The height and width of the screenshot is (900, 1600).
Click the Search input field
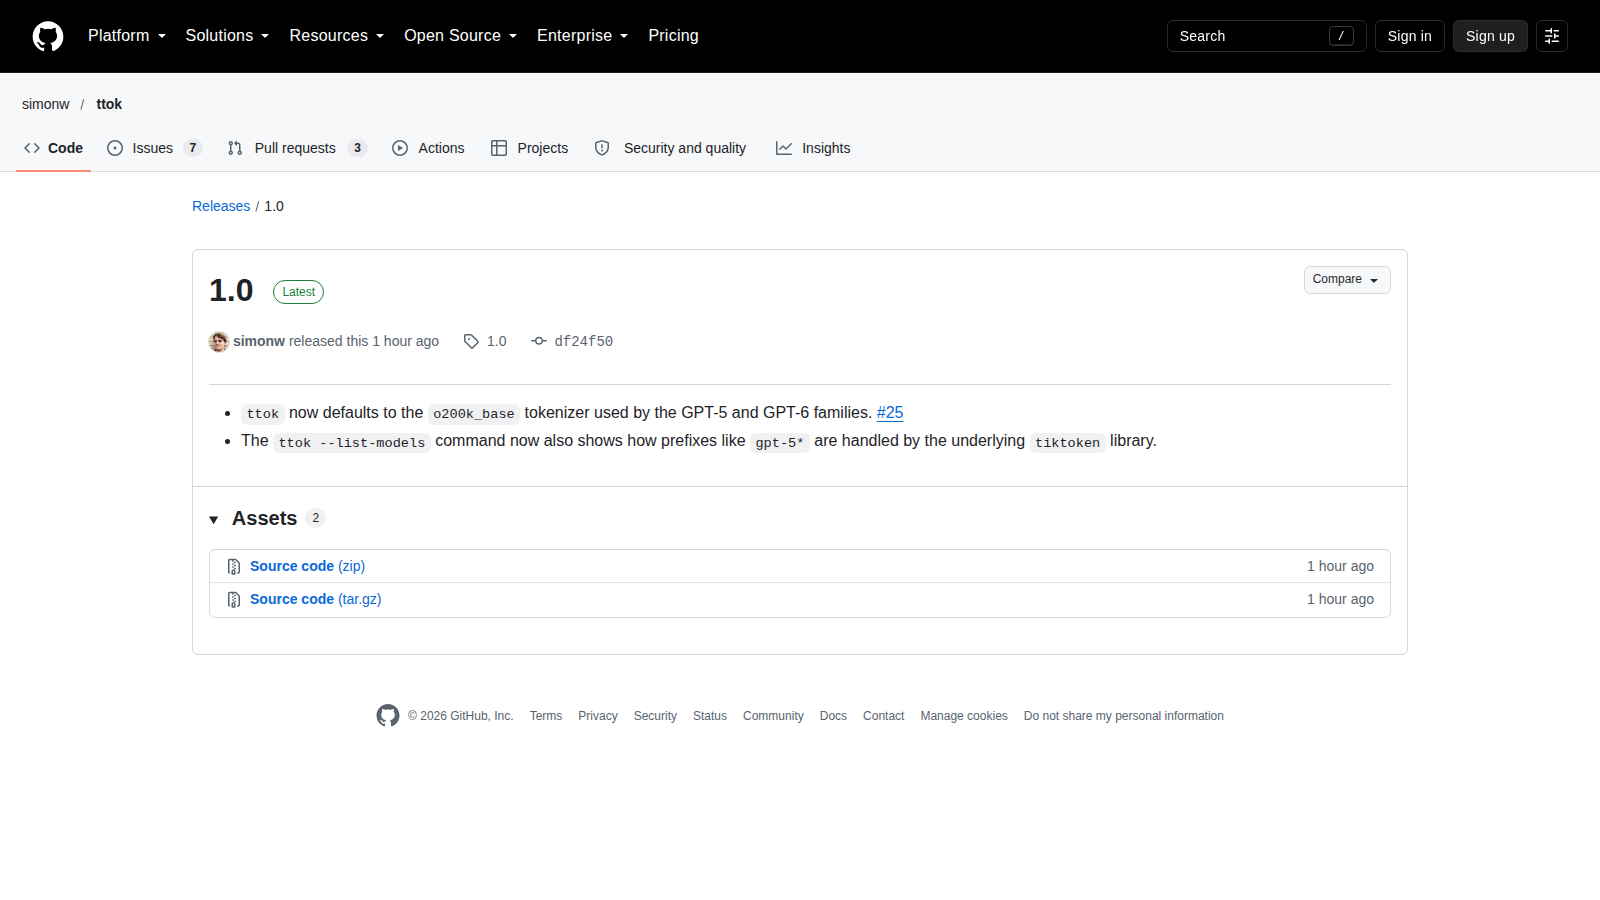[x=1266, y=36]
